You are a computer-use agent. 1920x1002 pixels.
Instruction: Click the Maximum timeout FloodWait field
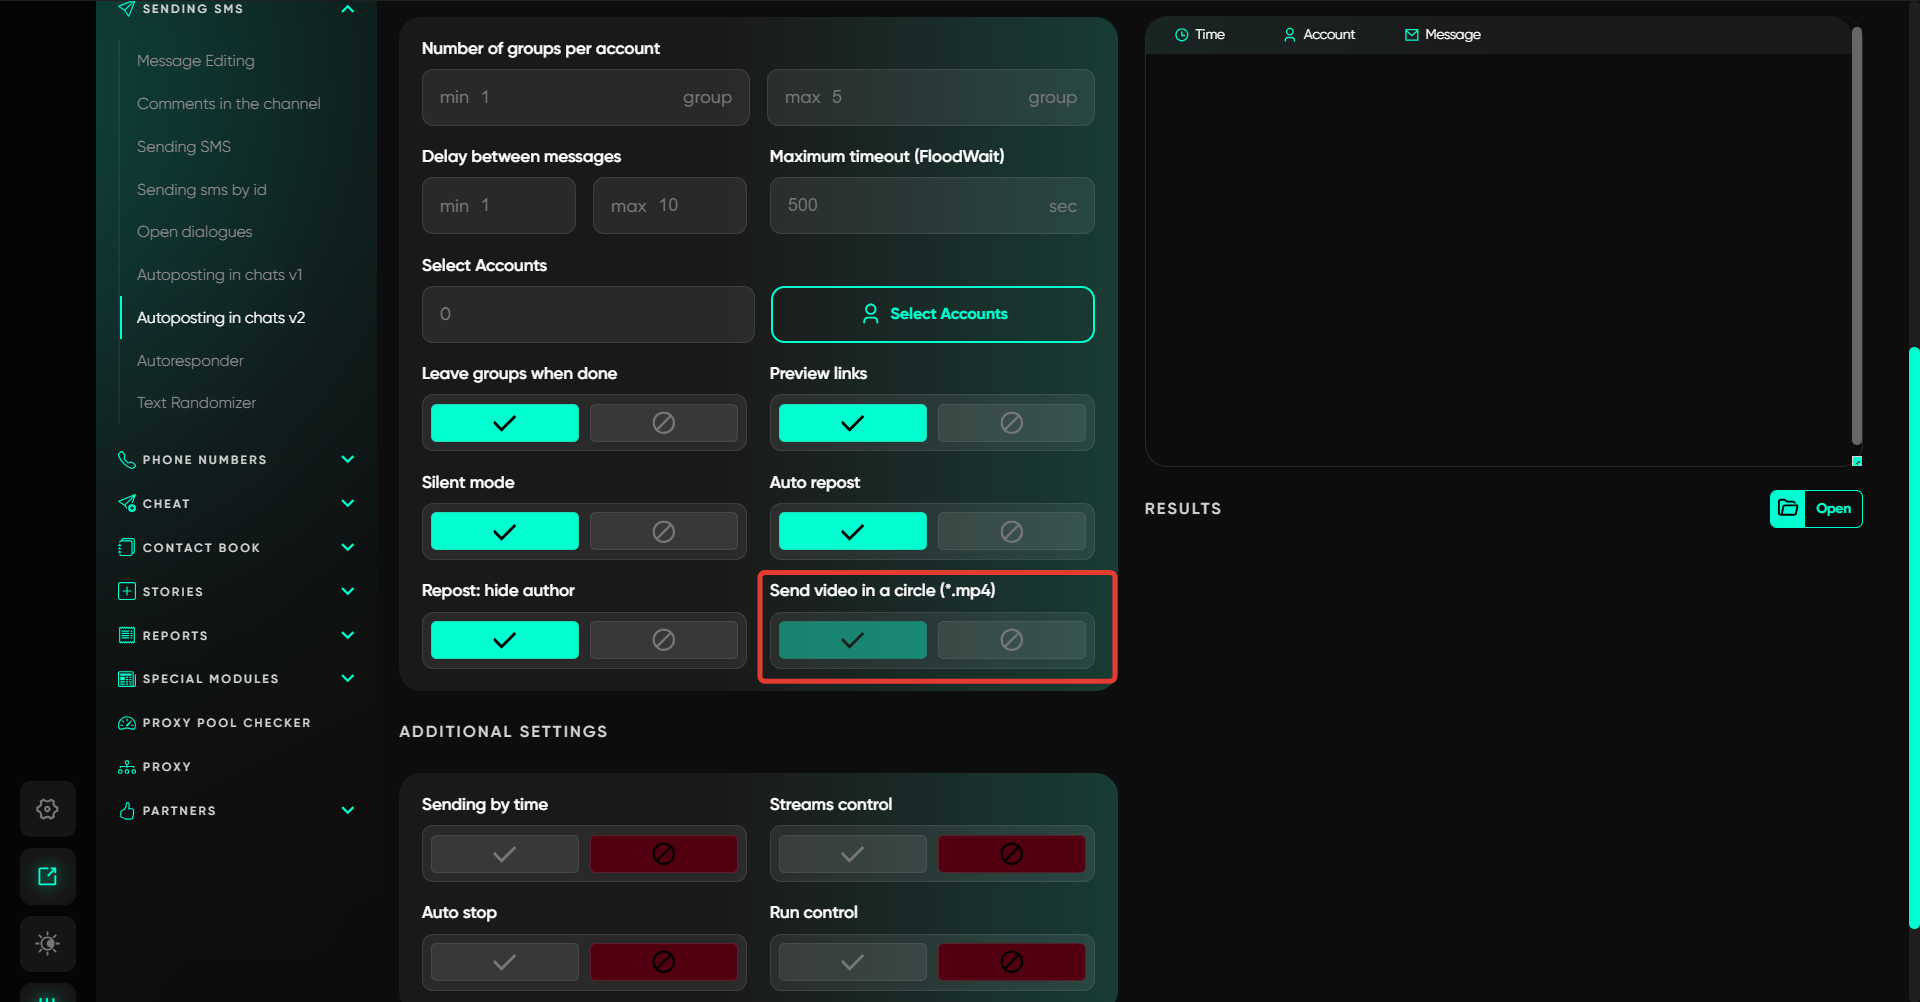[915, 206]
